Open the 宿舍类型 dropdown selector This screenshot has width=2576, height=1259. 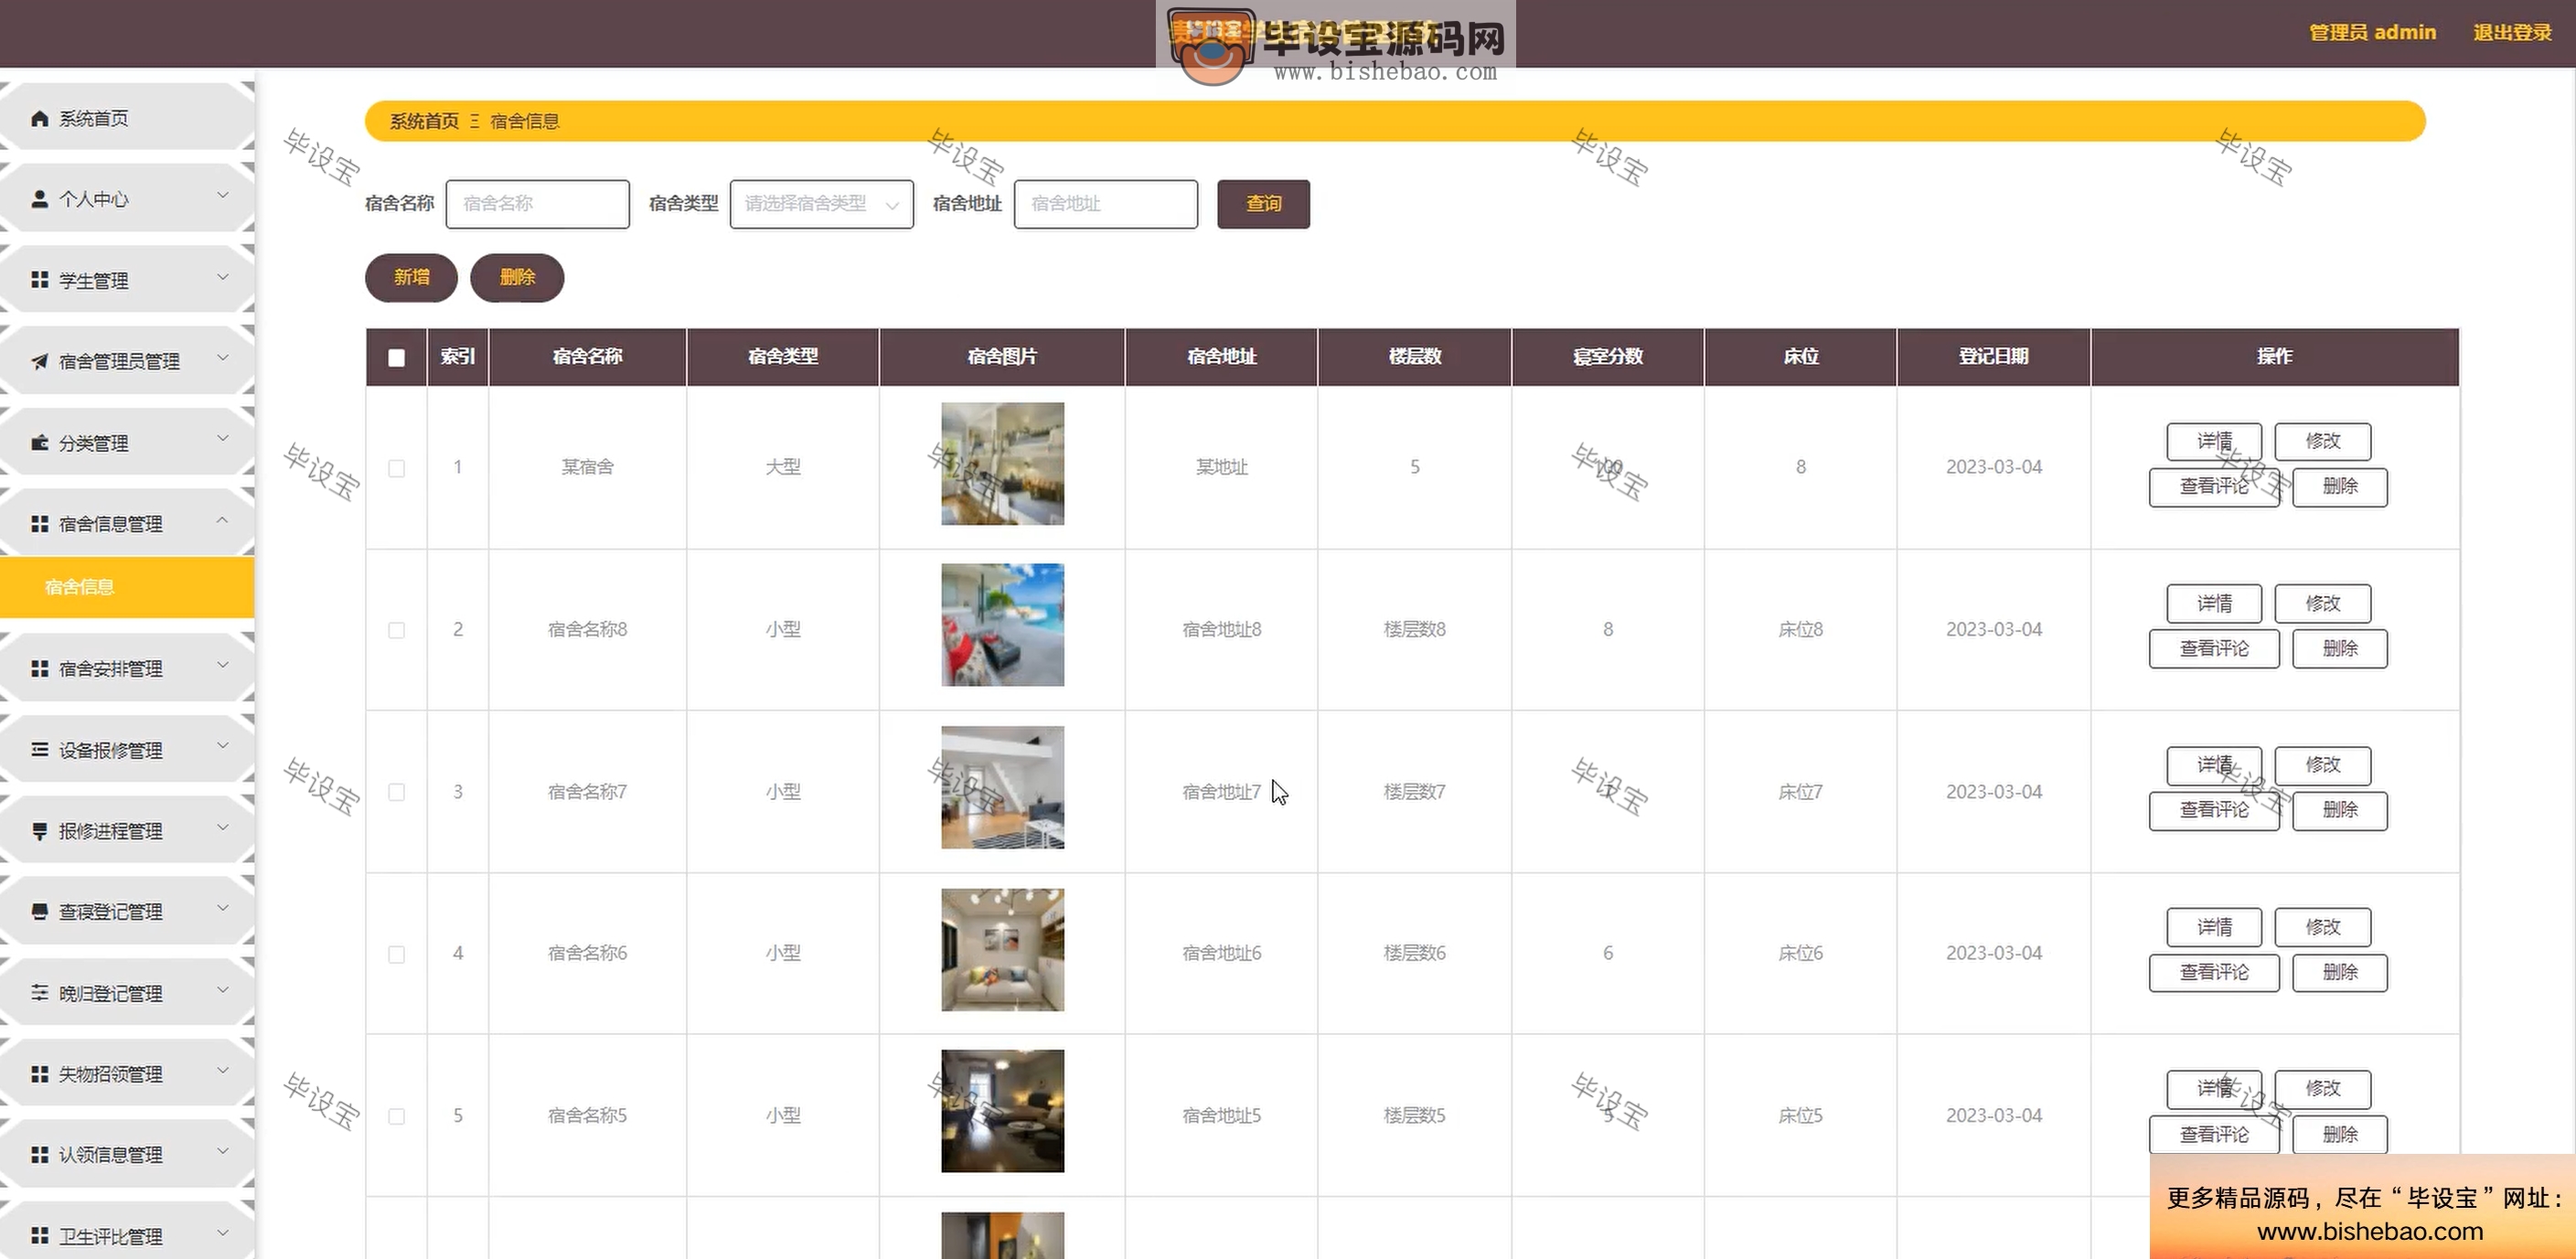(821, 204)
